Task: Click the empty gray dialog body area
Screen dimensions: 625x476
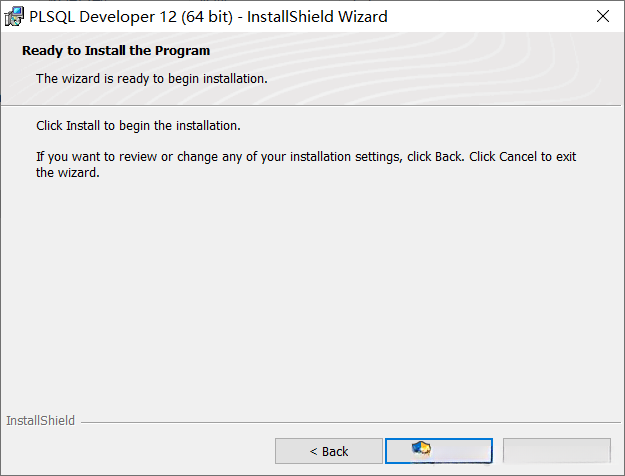Action: point(312,300)
